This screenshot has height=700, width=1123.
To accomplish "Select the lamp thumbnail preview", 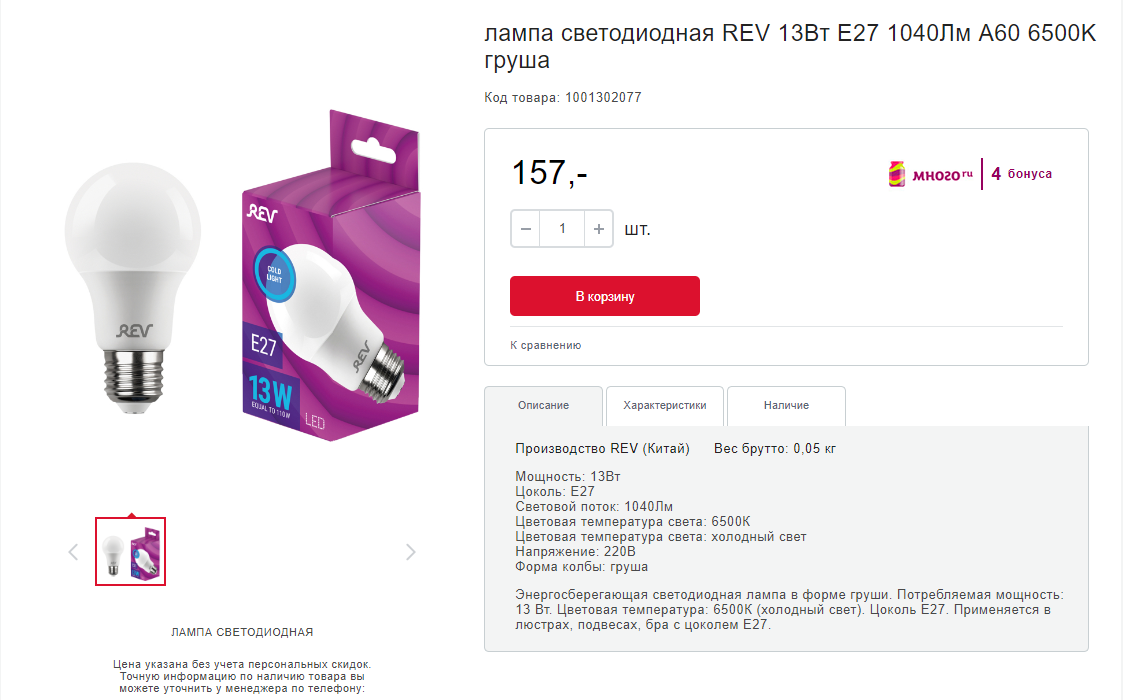I will click(x=130, y=552).
